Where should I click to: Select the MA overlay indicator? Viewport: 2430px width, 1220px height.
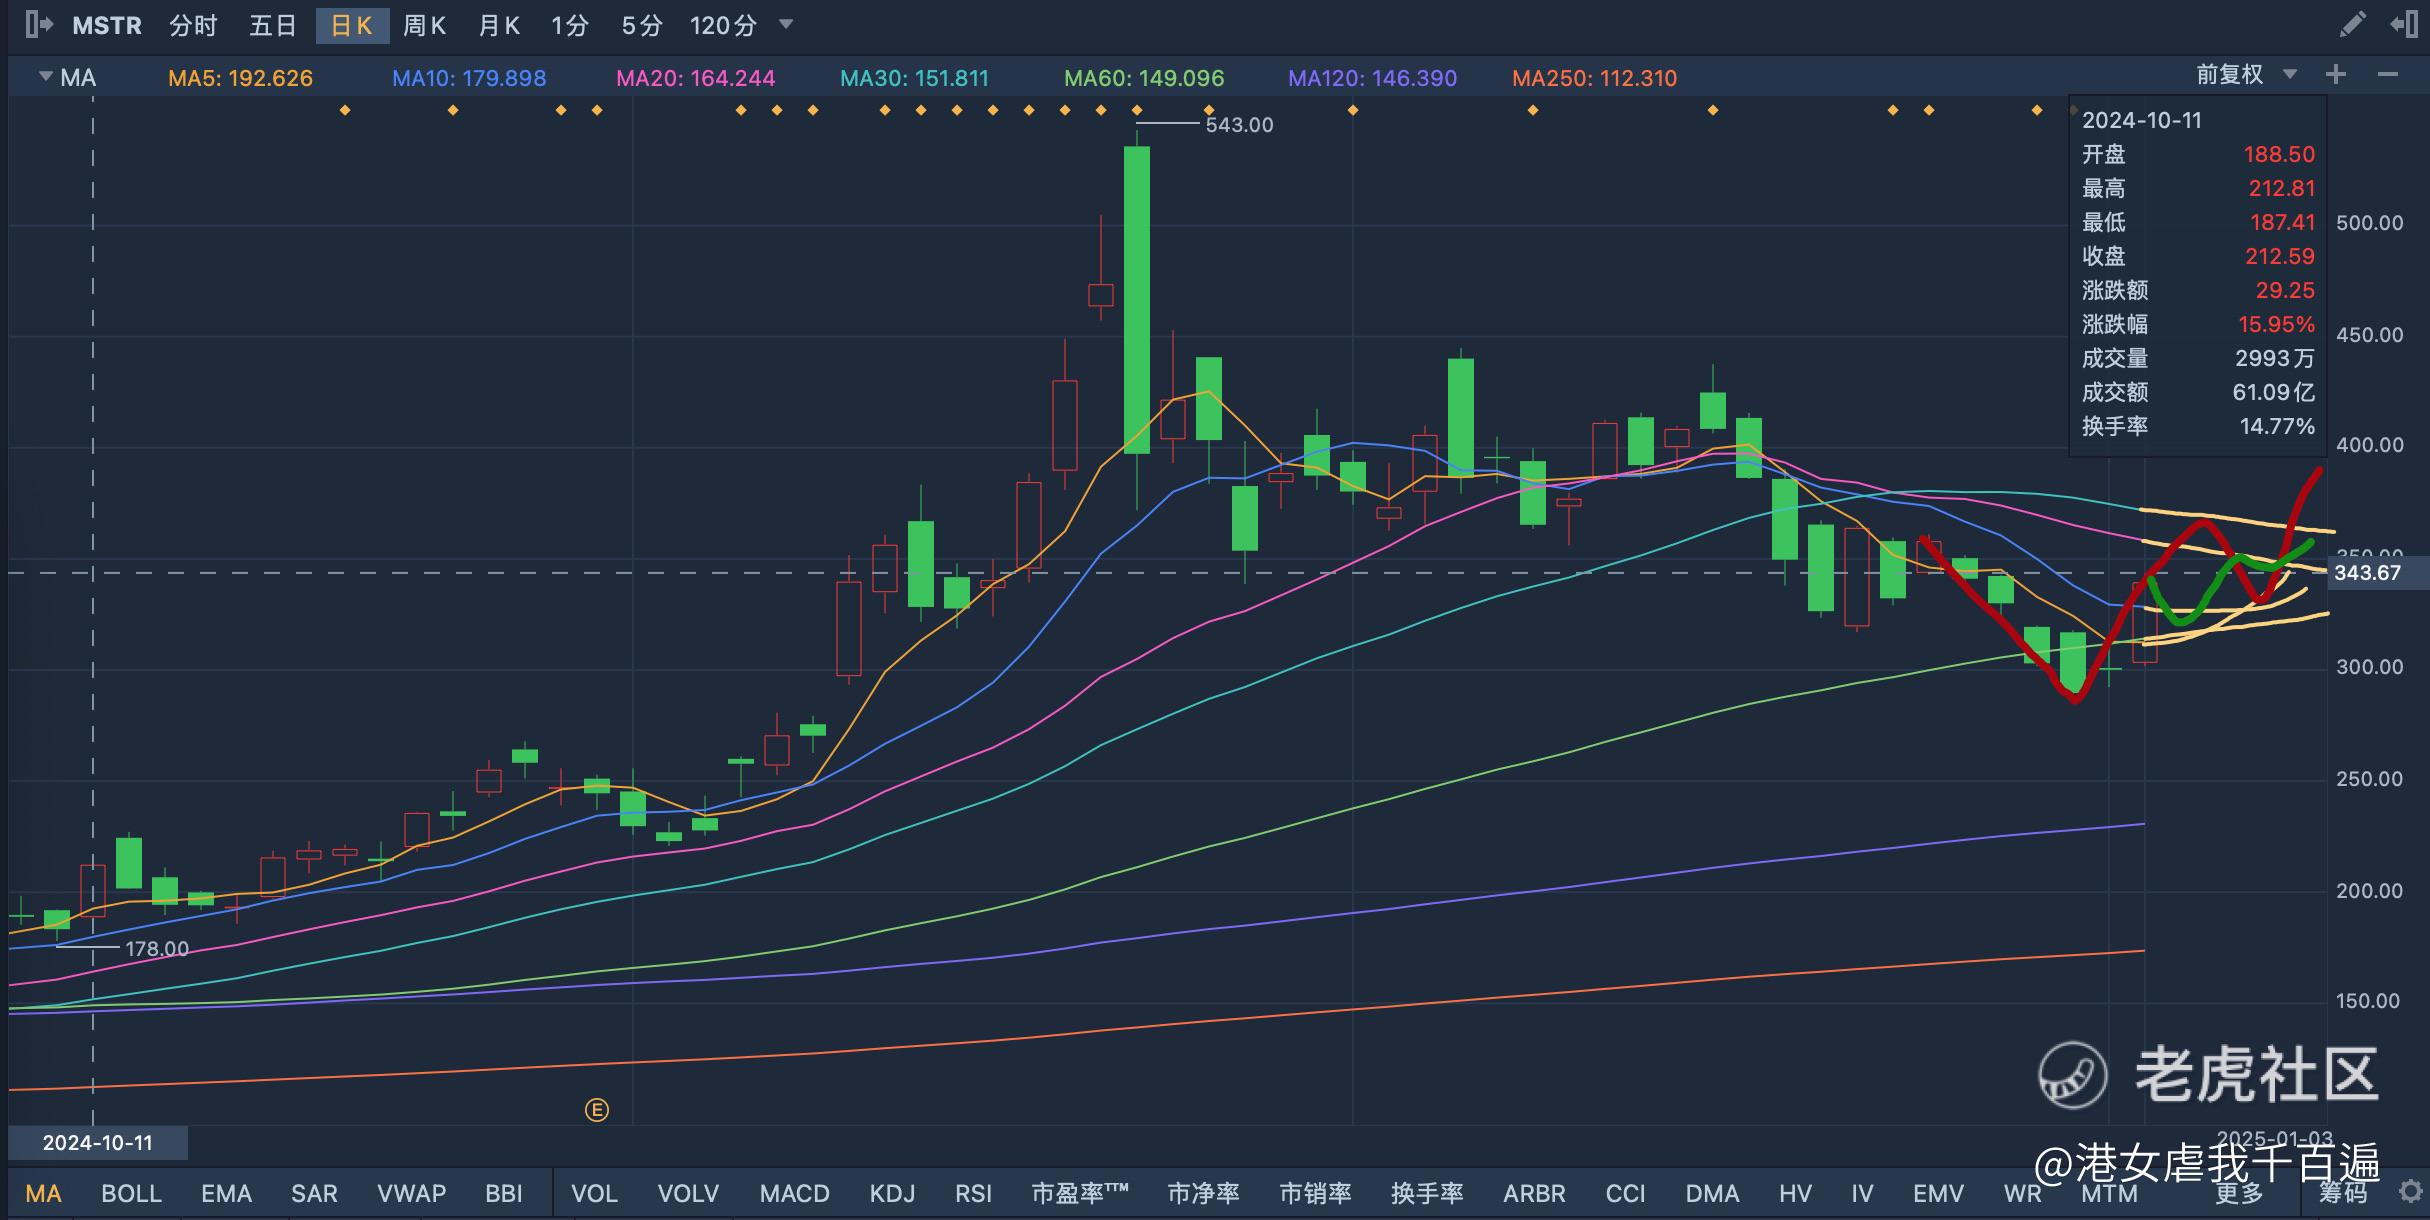click(x=43, y=1193)
